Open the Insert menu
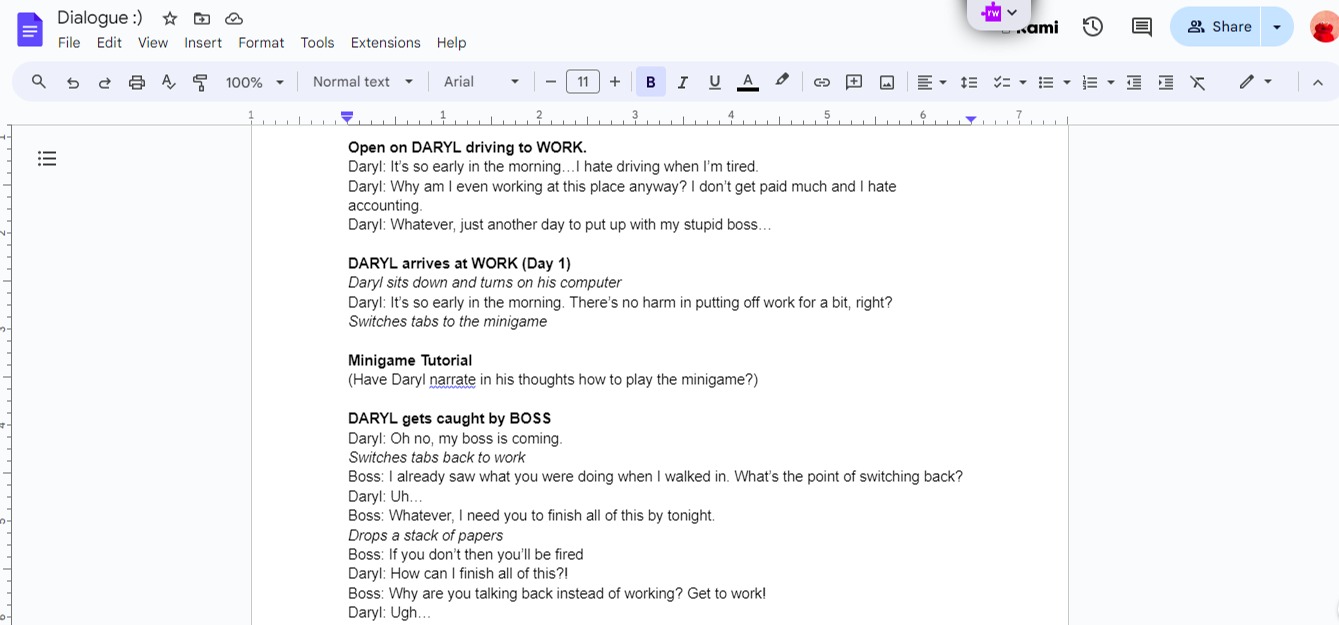This screenshot has height=625, width=1339. click(203, 43)
